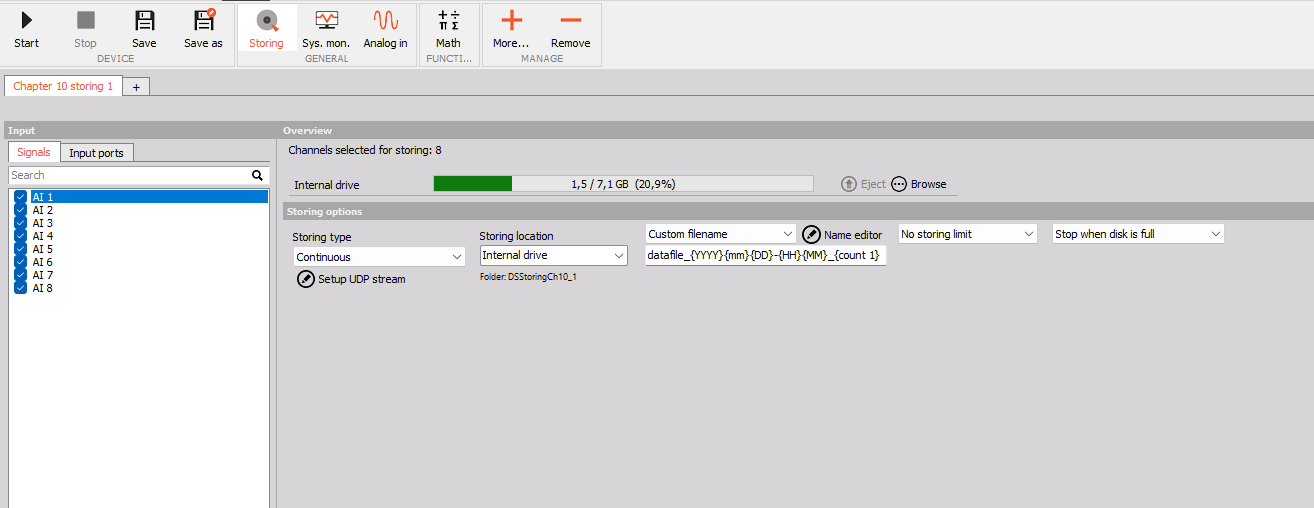Open the Stop when disk is full dropdown
The height and width of the screenshot is (508, 1314).
click(x=1138, y=234)
